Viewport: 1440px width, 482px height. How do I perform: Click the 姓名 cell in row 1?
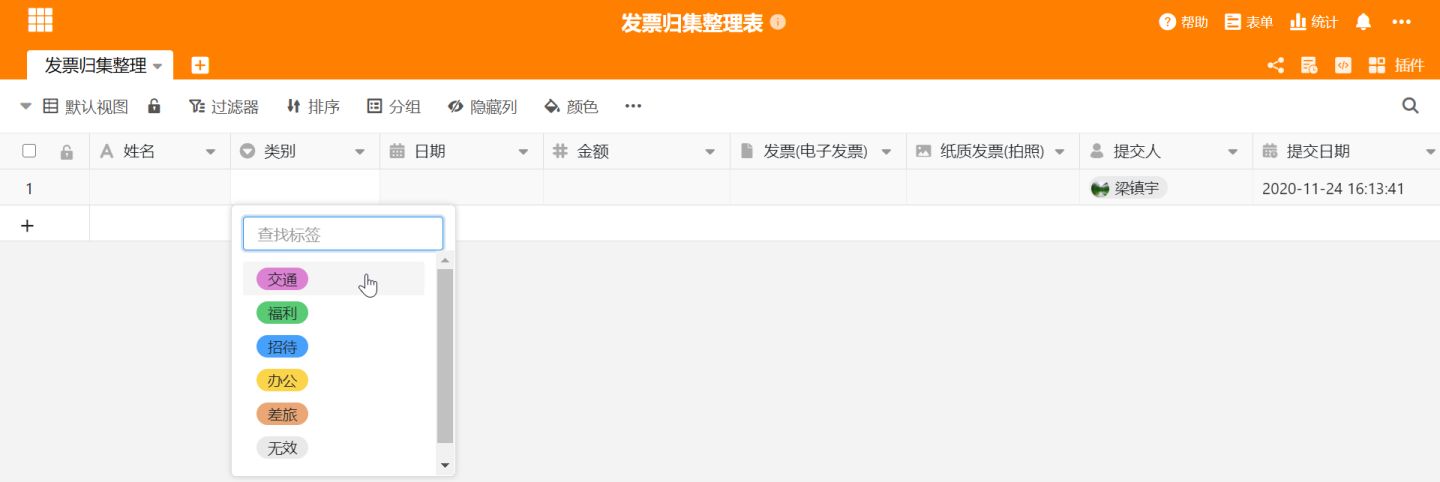coord(160,188)
